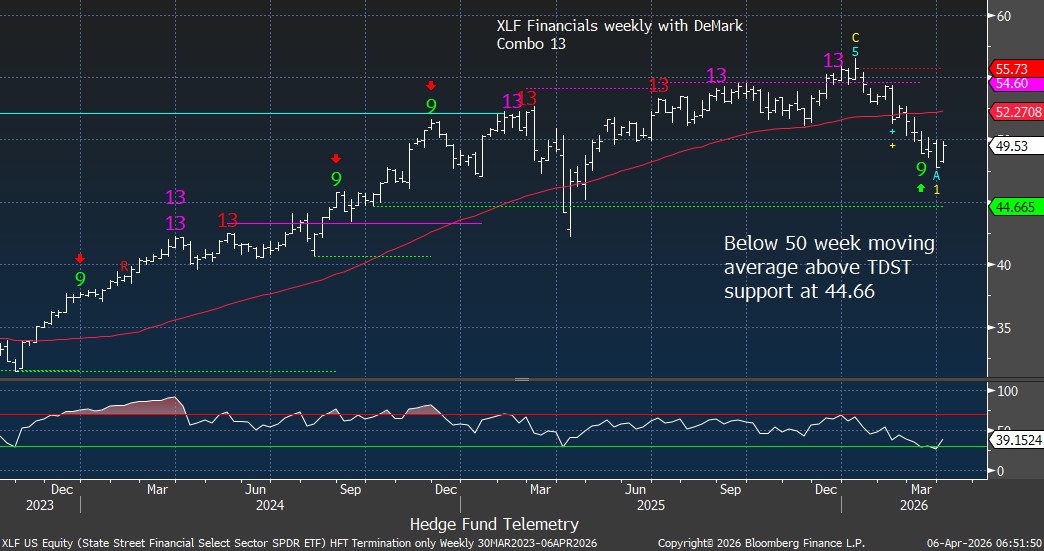Image resolution: width=1044 pixels, height=551 pixels.
Task: Click the green up arrow below the green 9
Action: 920,188
